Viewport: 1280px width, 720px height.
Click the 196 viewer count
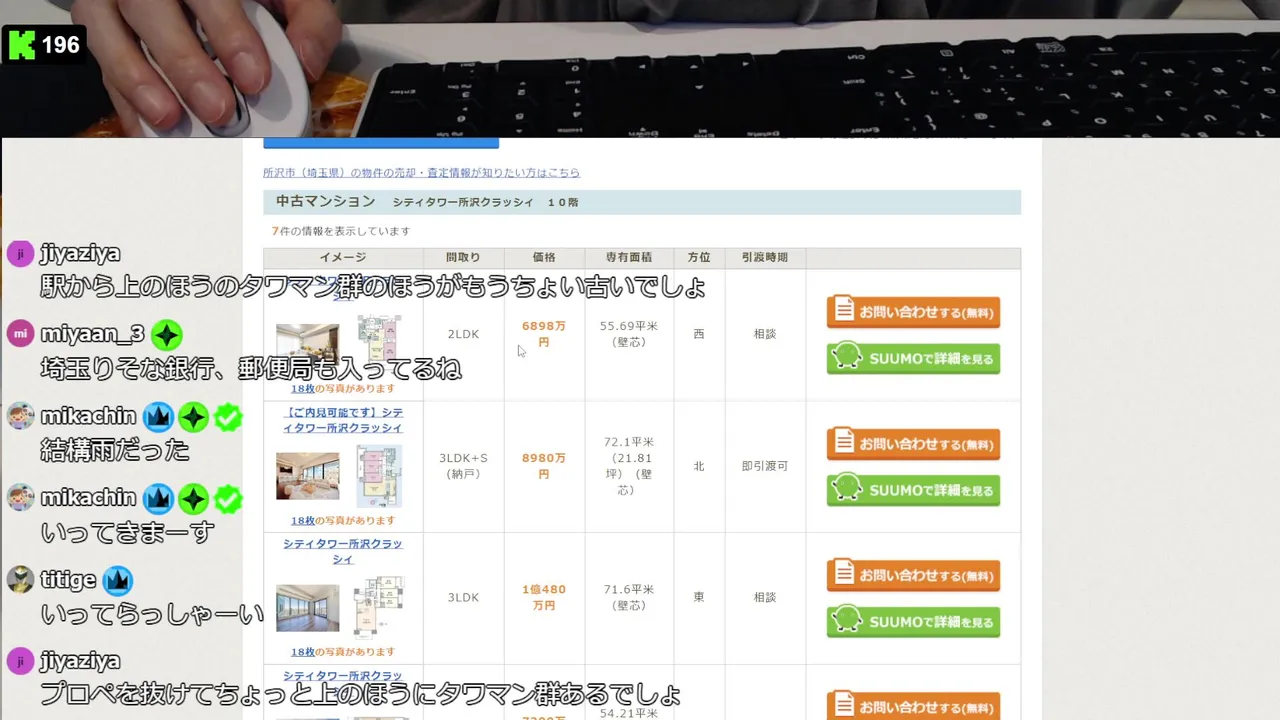pyautogui.click(x=60, y=45)
